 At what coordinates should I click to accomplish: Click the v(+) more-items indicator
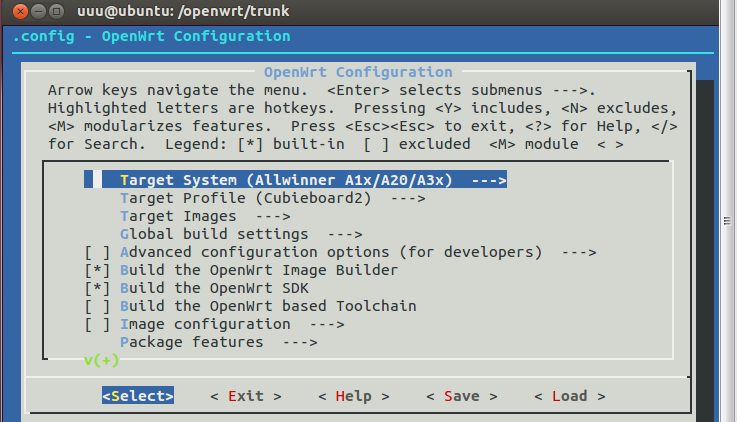[x=102, y=360]
